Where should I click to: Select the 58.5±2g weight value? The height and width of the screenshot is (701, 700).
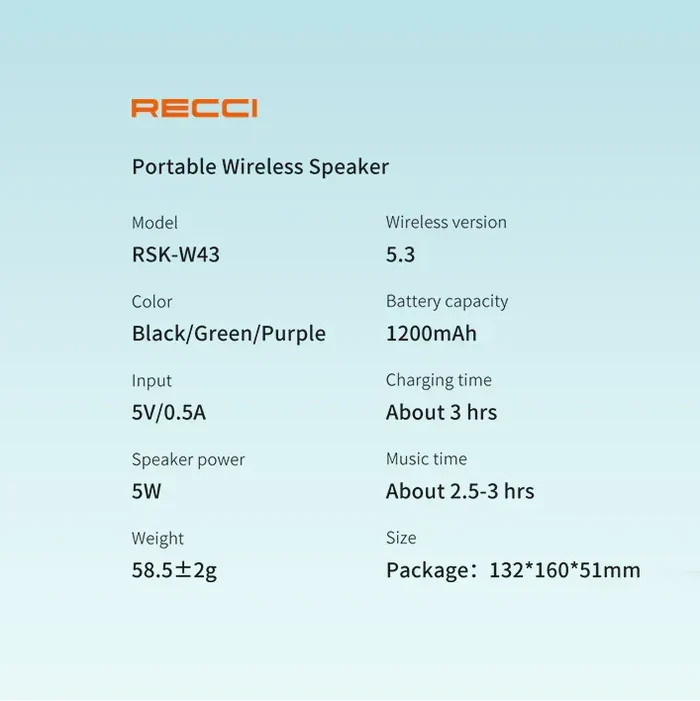[x=174, y=572]
